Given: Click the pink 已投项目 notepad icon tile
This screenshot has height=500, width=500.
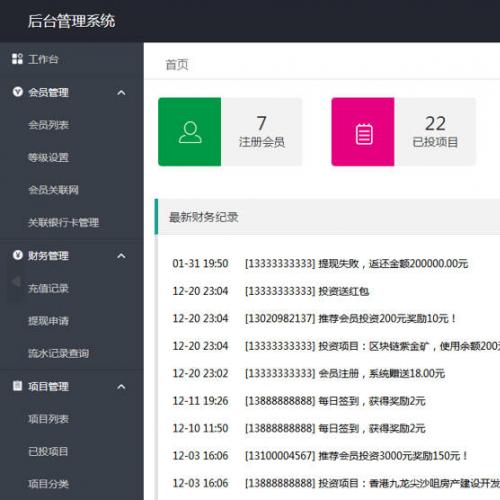Looking at the screenshot, I should tap(363, 132).
